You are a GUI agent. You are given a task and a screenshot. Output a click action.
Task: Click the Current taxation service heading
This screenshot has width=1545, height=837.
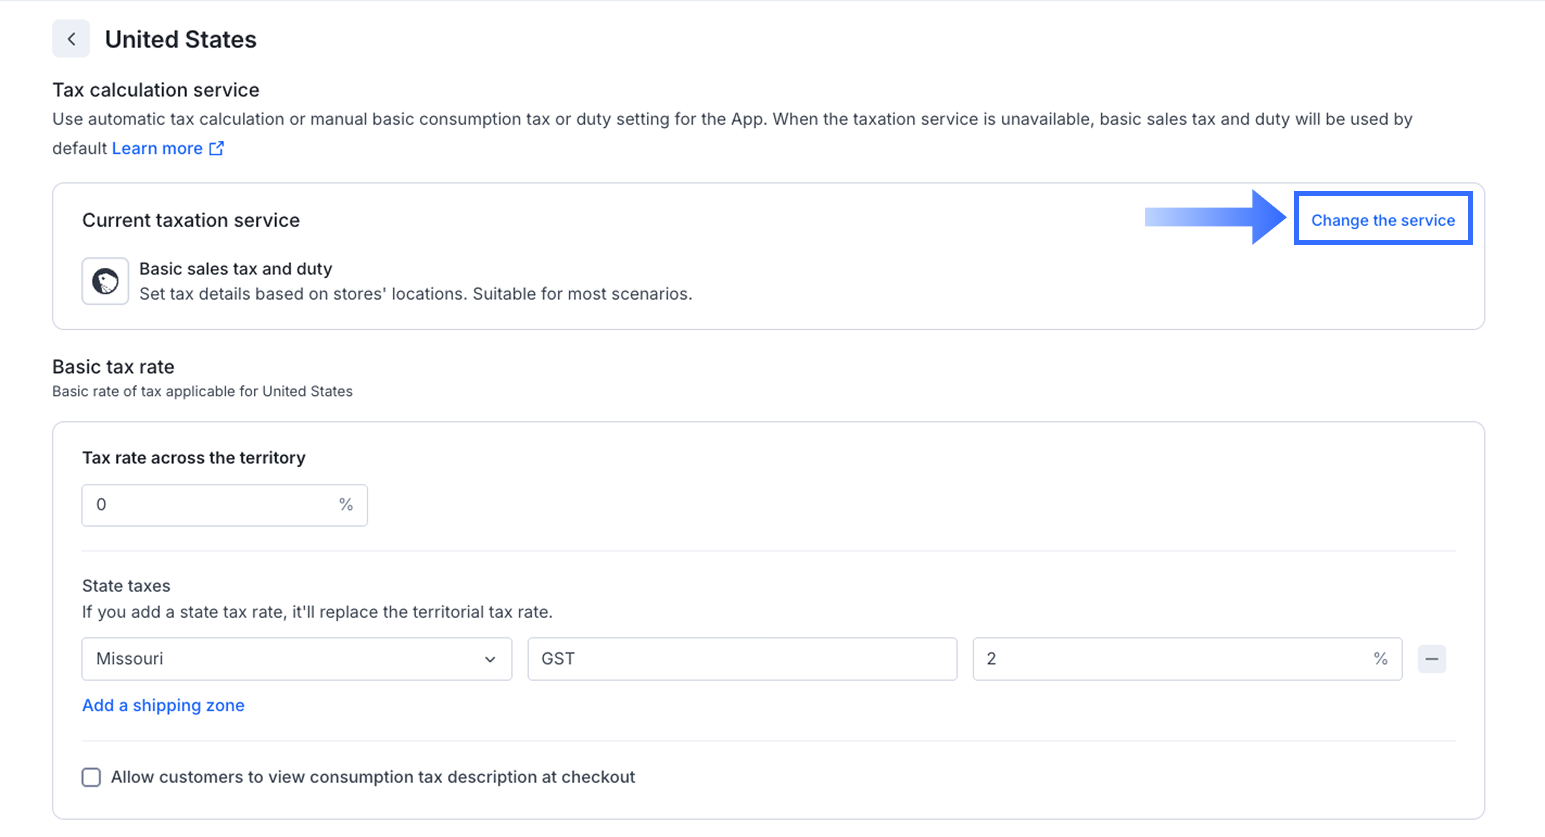click(191, 220)
